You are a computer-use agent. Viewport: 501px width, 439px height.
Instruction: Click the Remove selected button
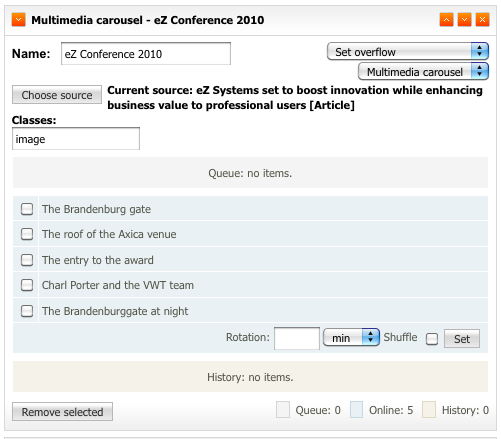(x=62, y=412)
